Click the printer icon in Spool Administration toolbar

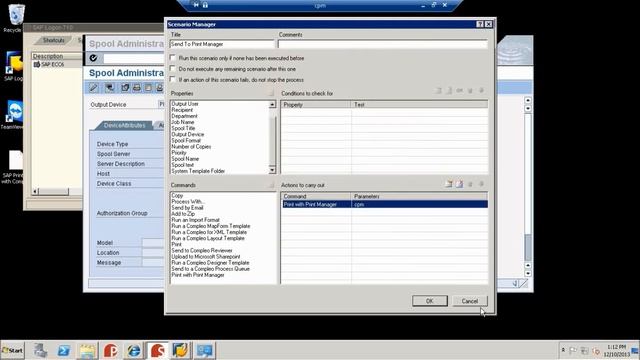[137, 88]
